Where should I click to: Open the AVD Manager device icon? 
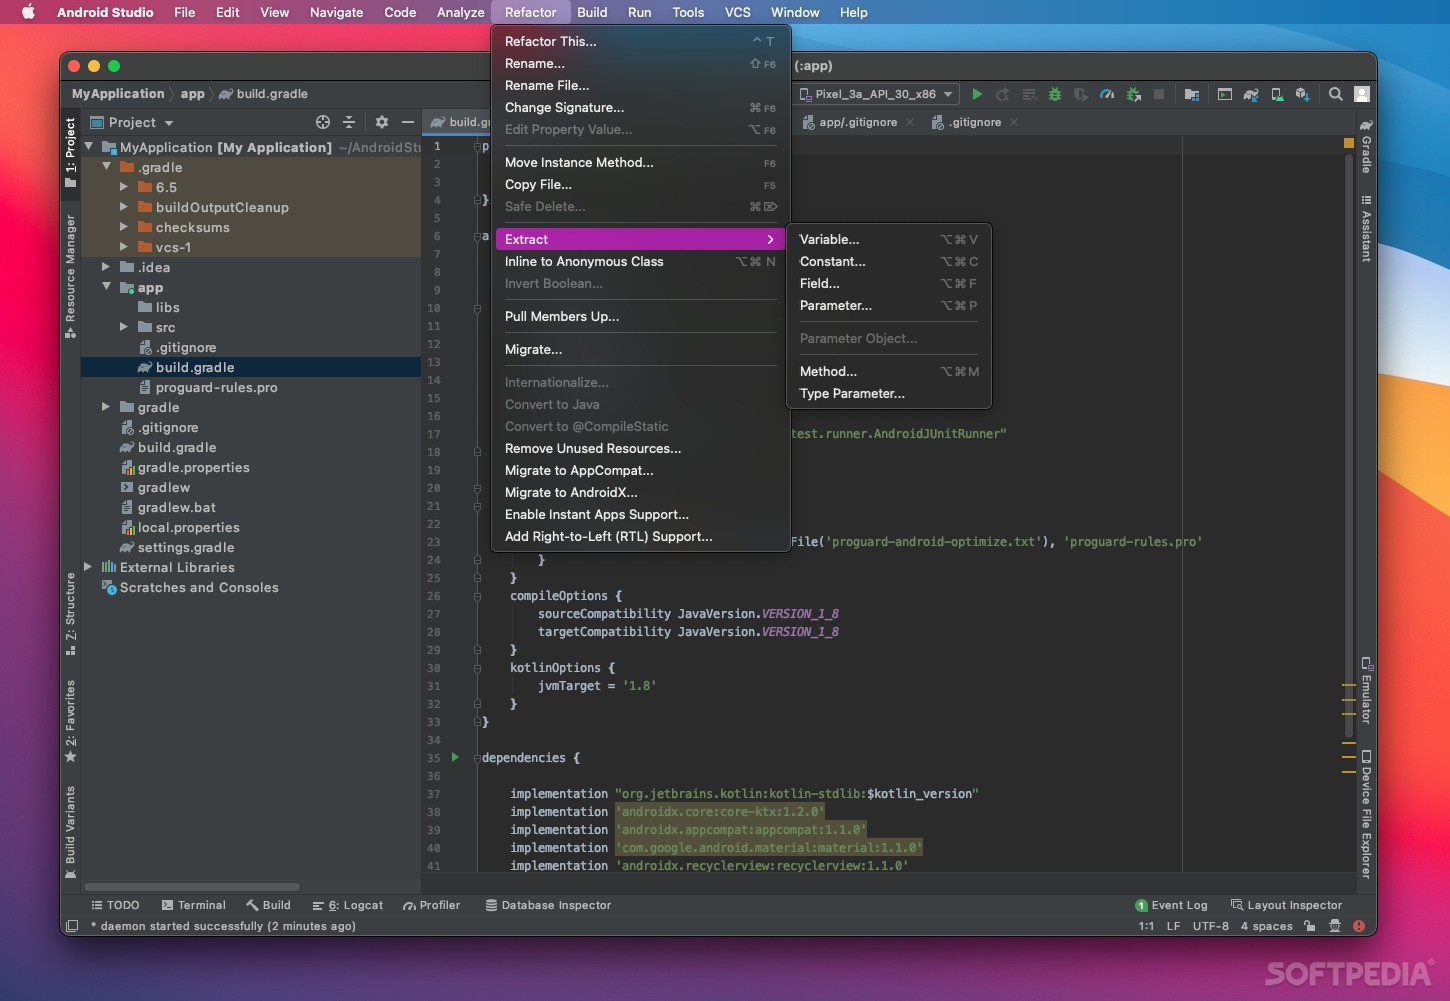[x=1277, y=94]
